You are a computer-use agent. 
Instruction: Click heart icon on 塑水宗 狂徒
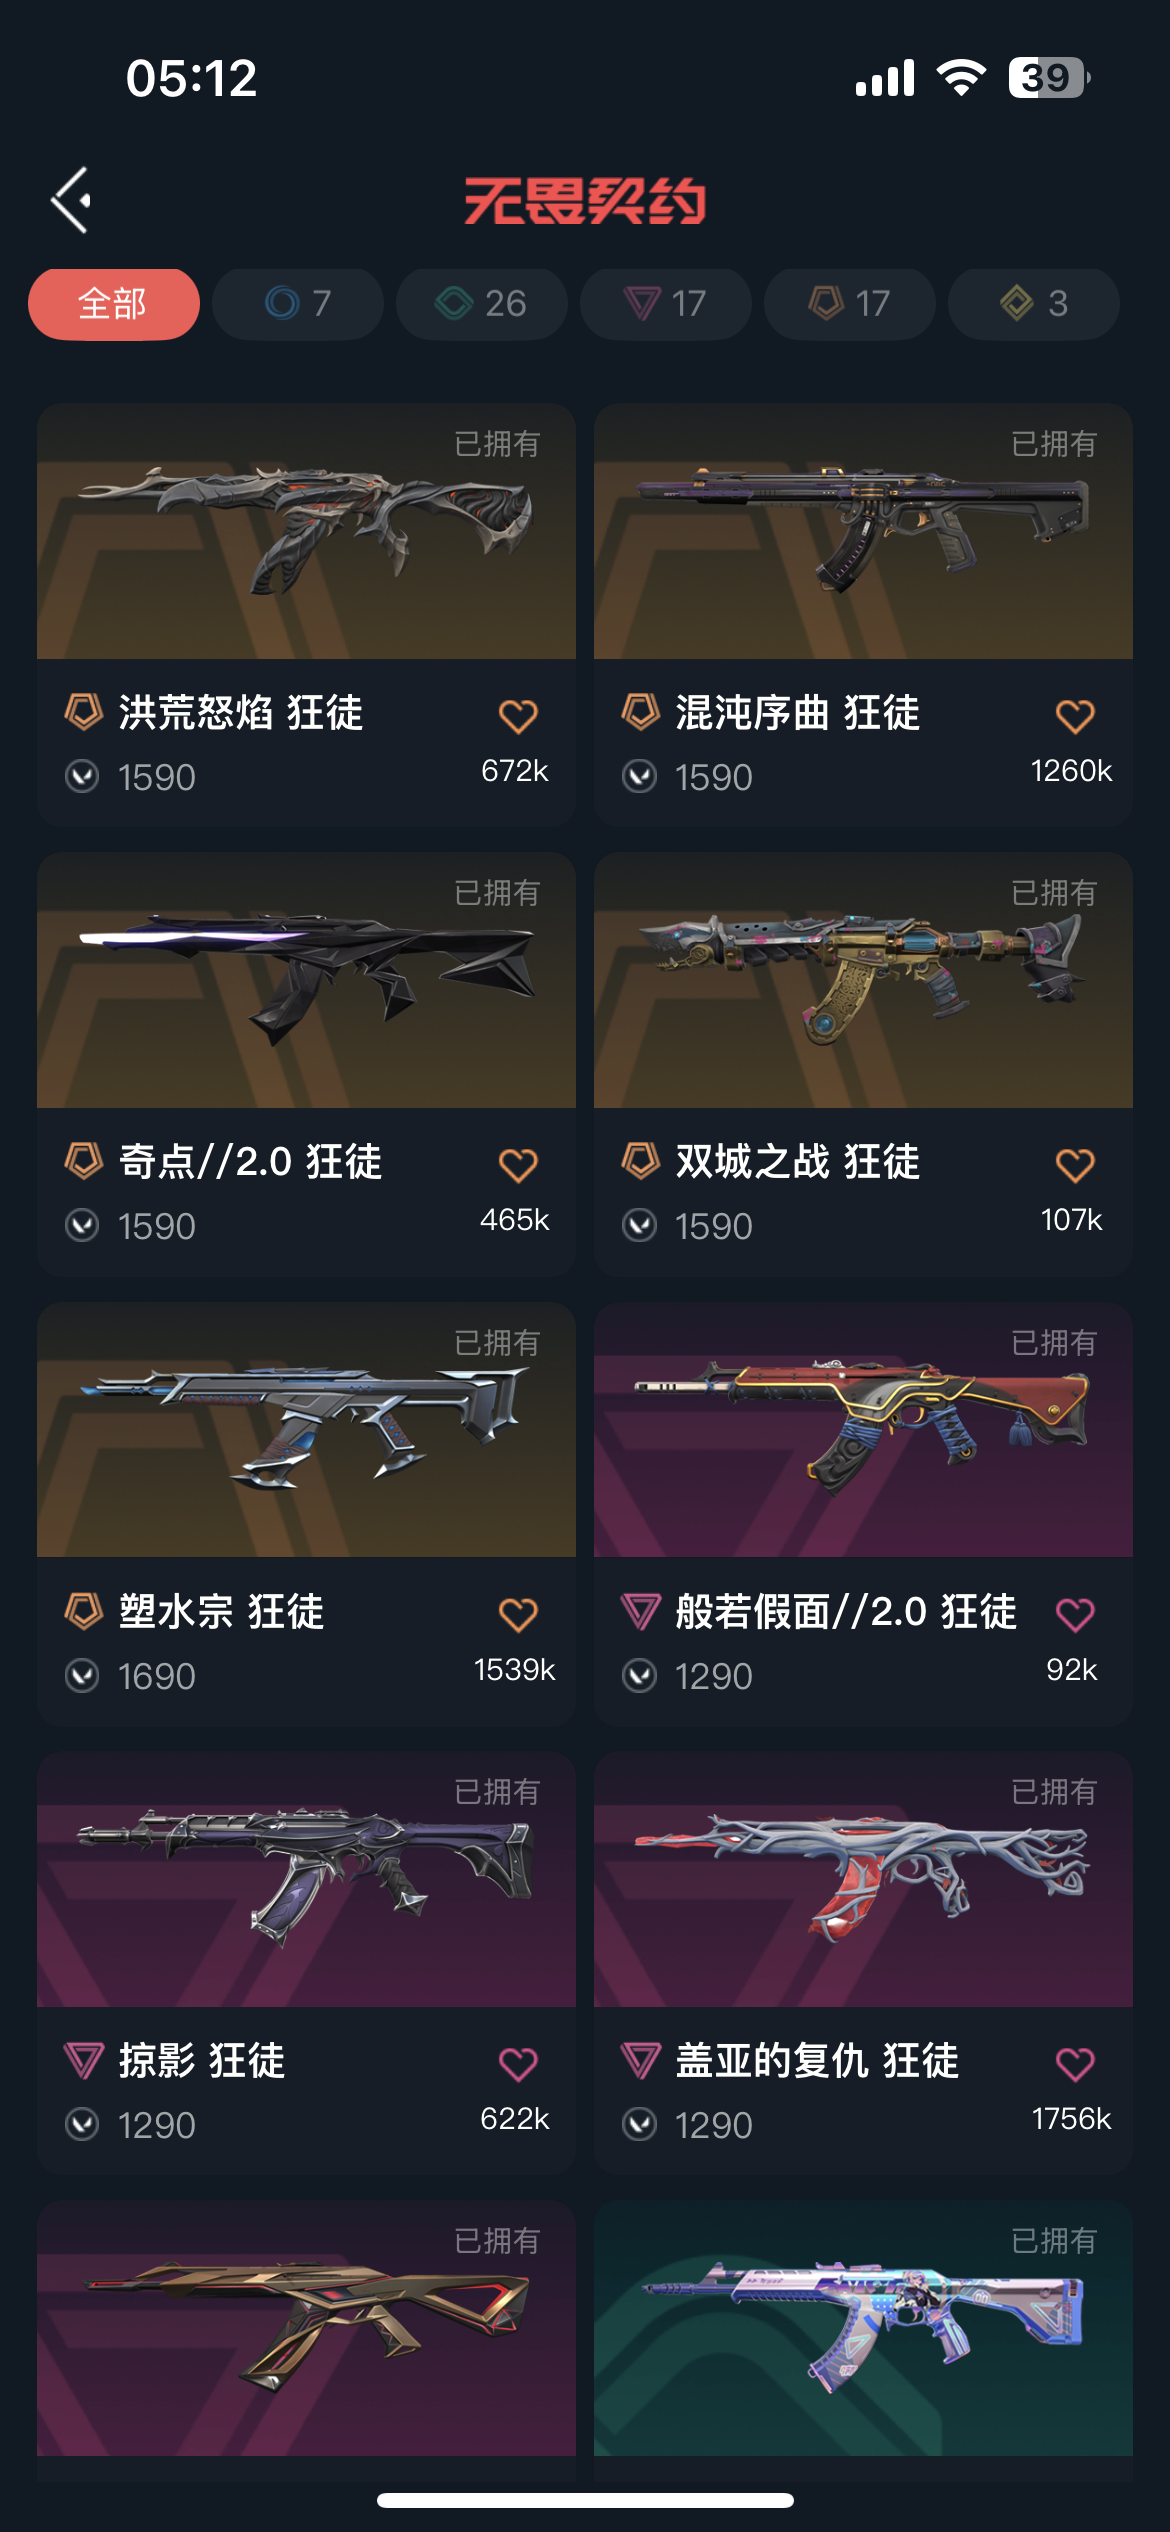click(x=518, y=1614)
